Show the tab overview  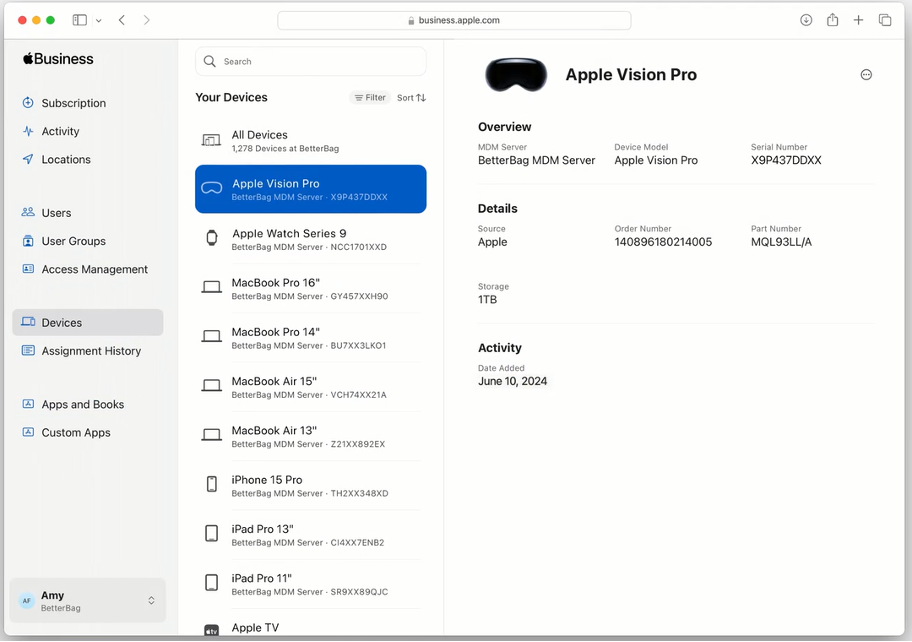click(885, 20)
